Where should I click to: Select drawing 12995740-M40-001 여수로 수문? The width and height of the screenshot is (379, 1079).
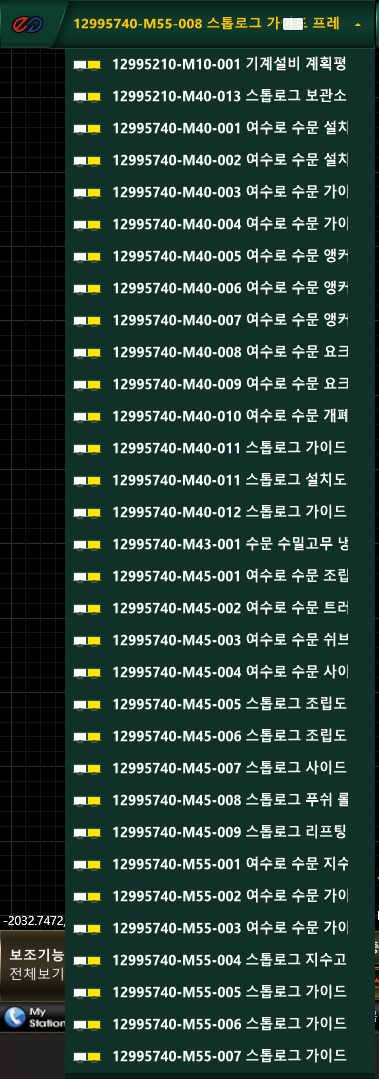point(219,128)
